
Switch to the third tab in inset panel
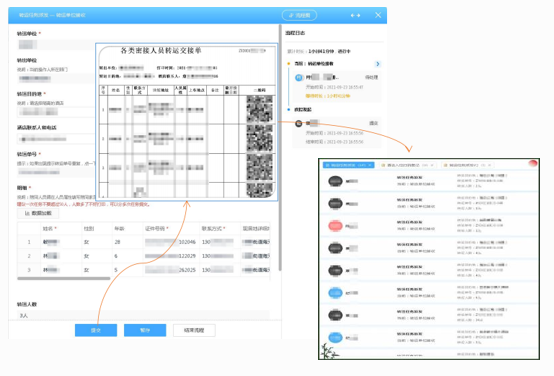(467, 165)
